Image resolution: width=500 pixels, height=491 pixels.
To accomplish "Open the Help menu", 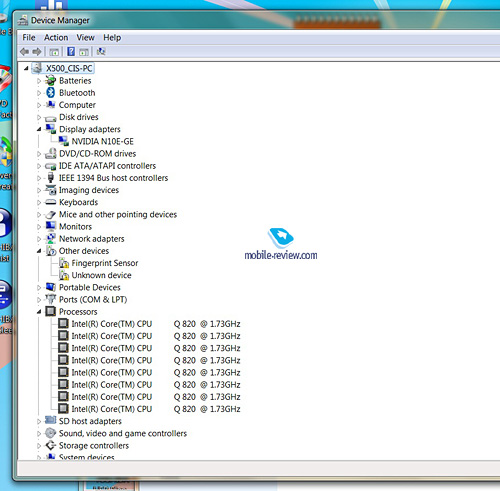I will (112, 37).
